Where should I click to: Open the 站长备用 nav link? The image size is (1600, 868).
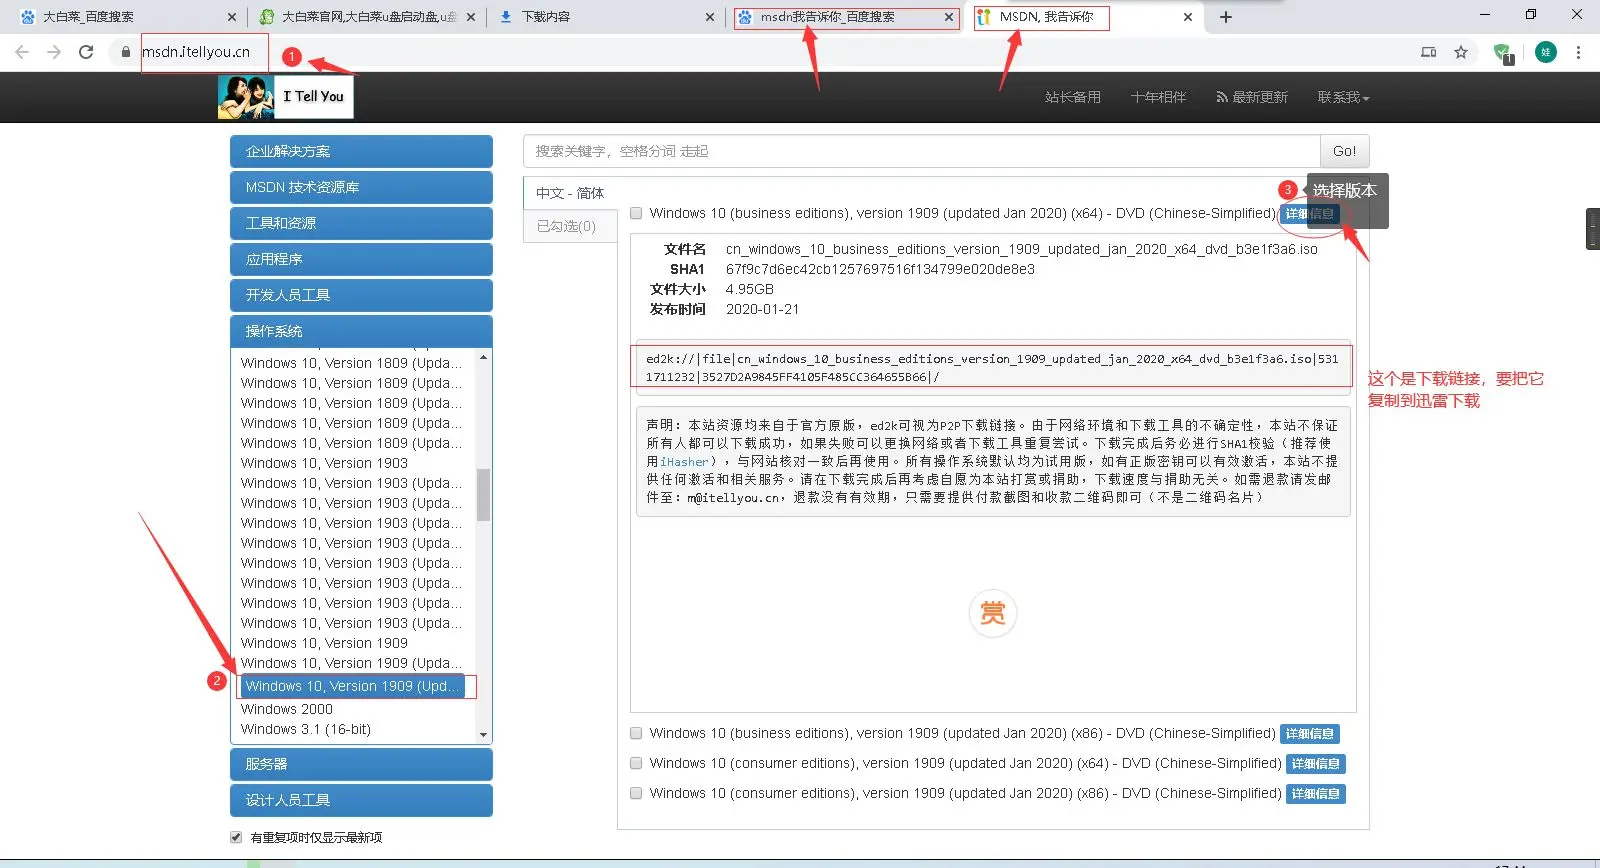1073,97
